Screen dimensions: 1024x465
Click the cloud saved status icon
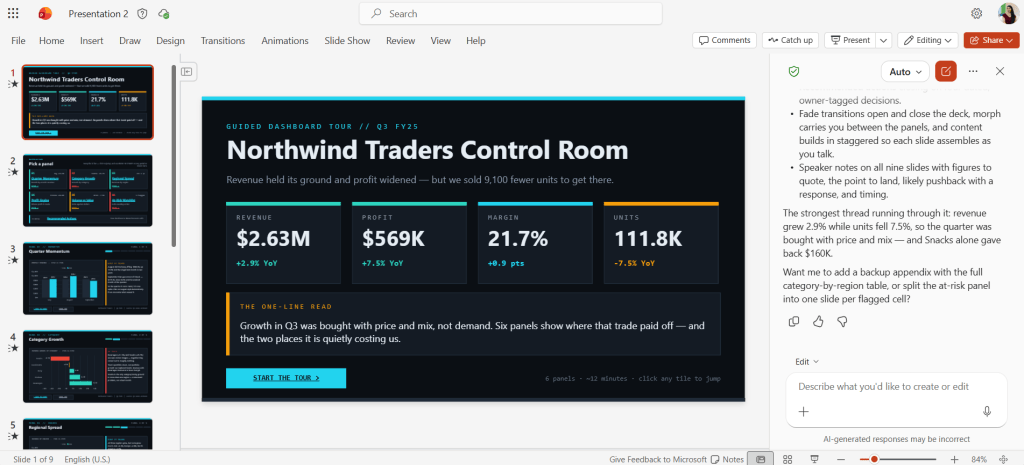[163, 14]
